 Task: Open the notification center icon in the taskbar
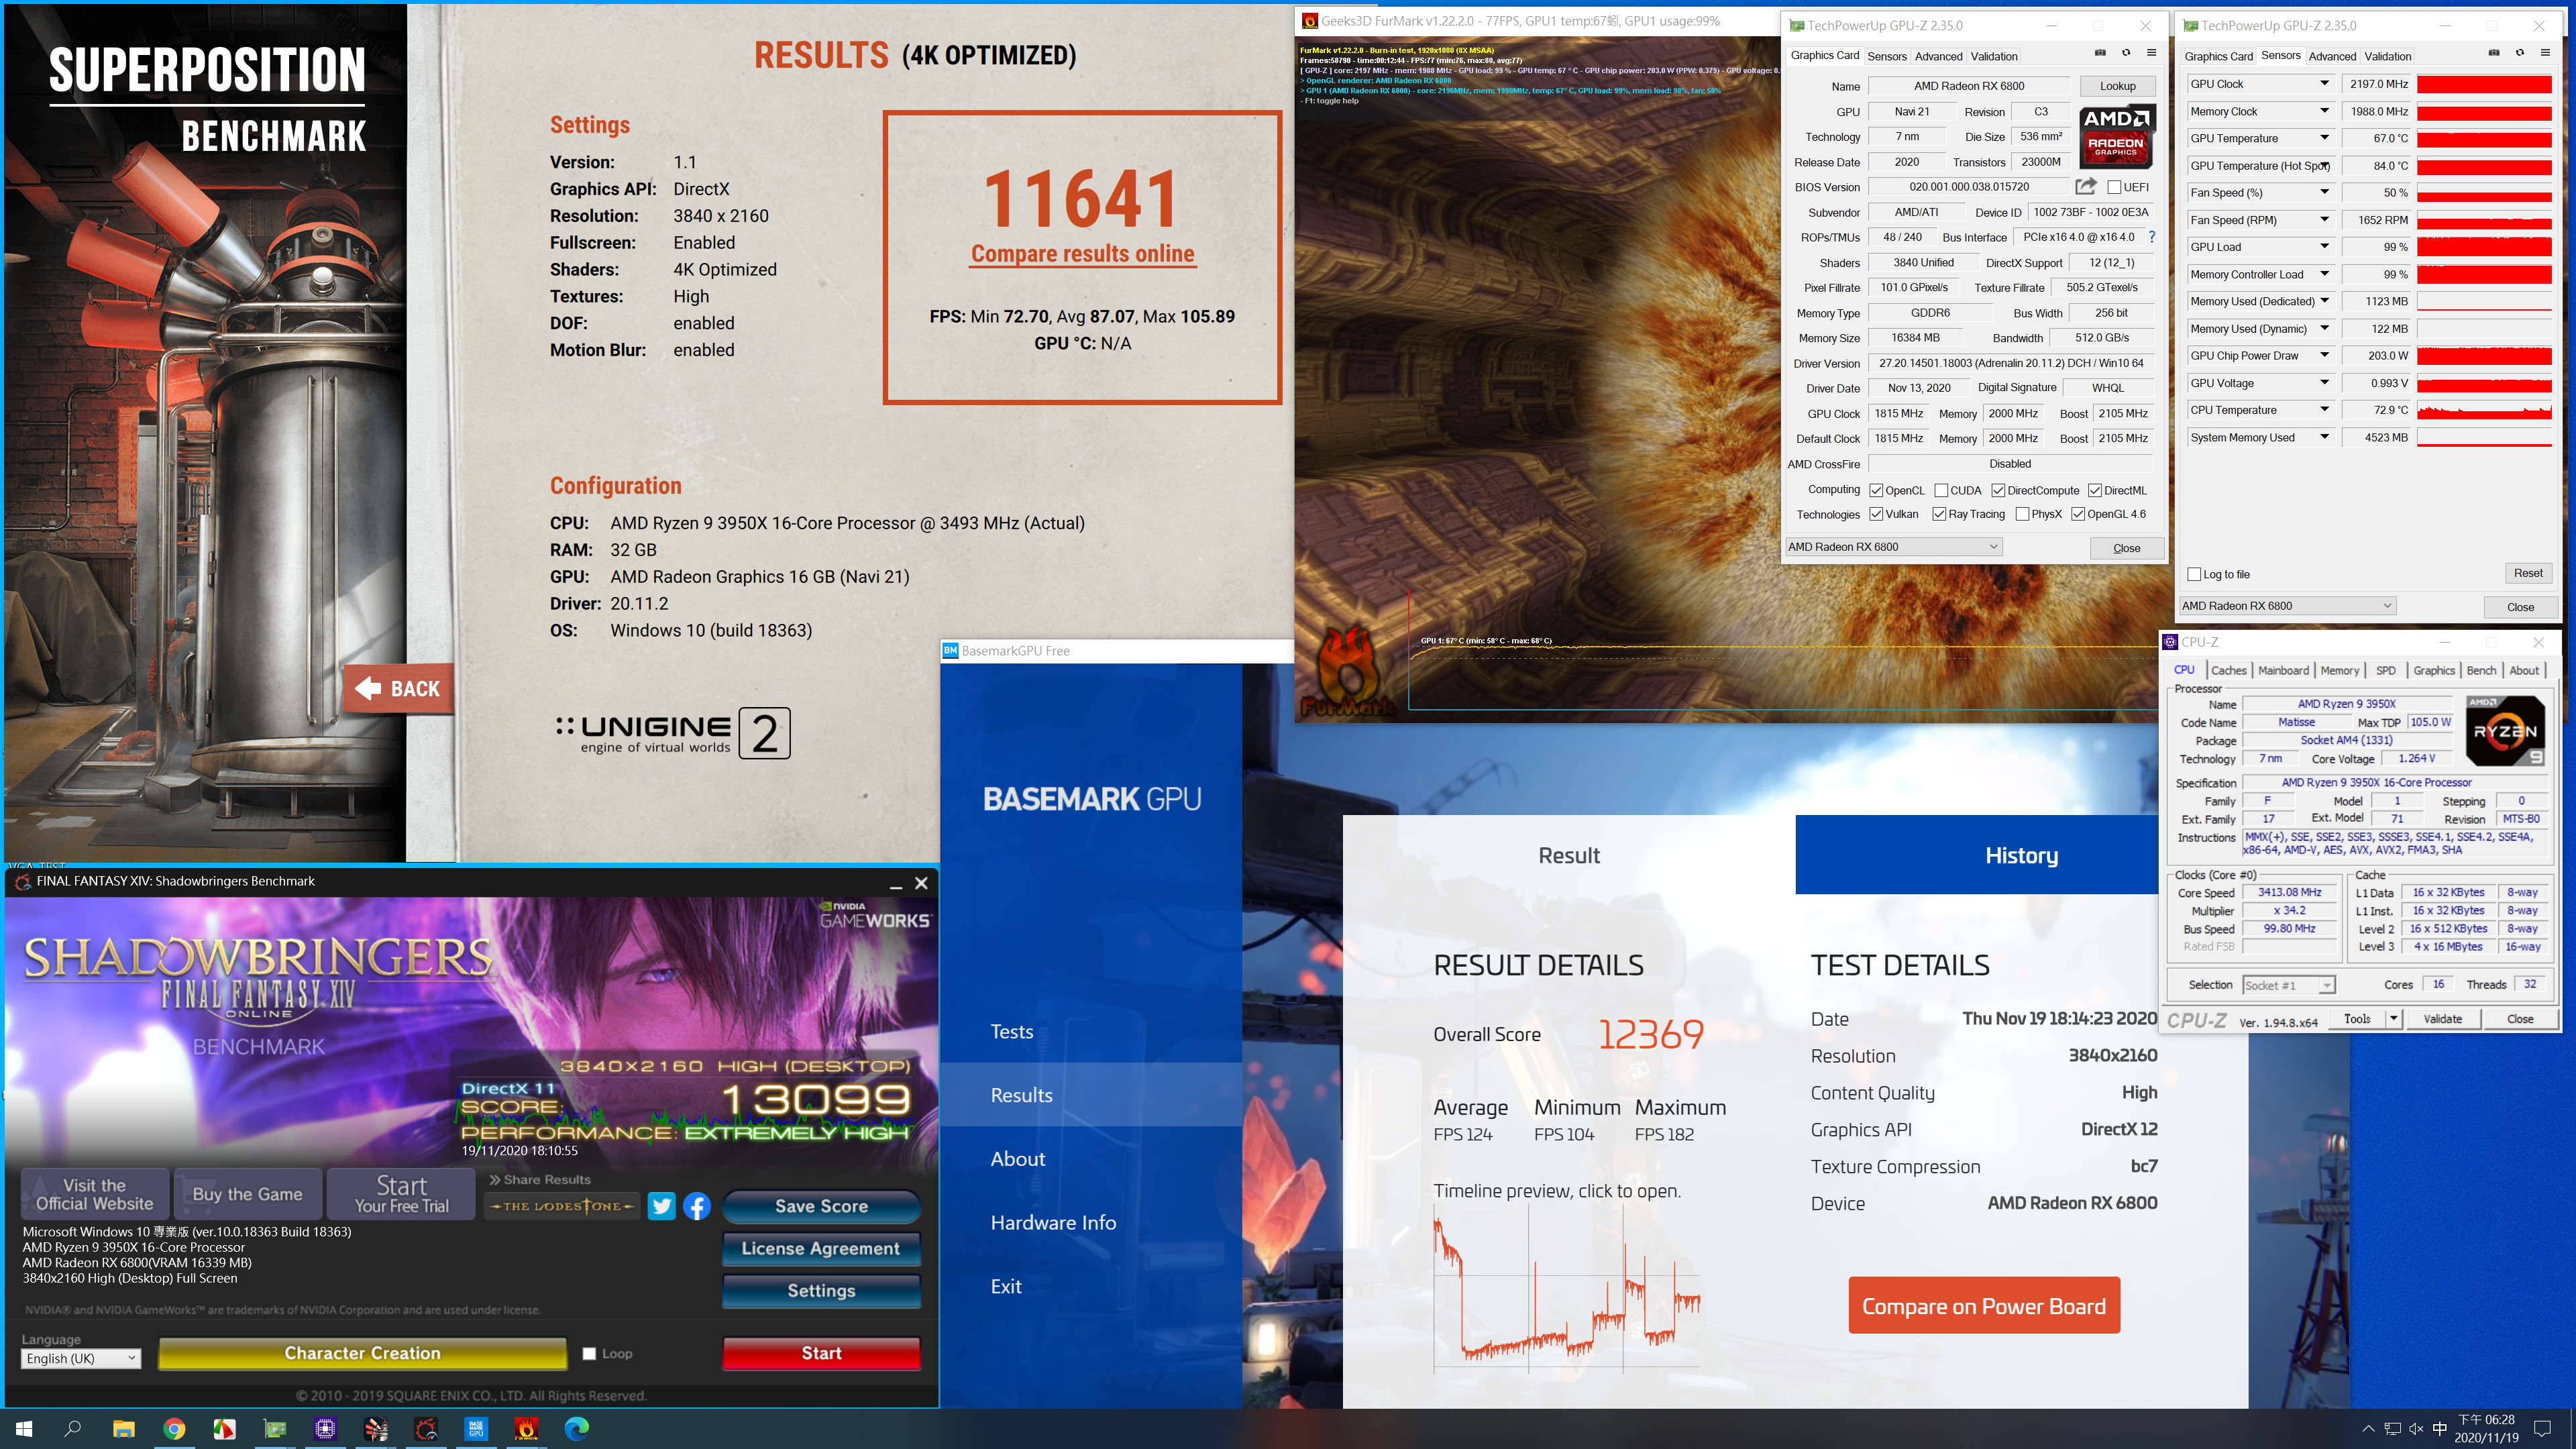coord(2543,1429)
